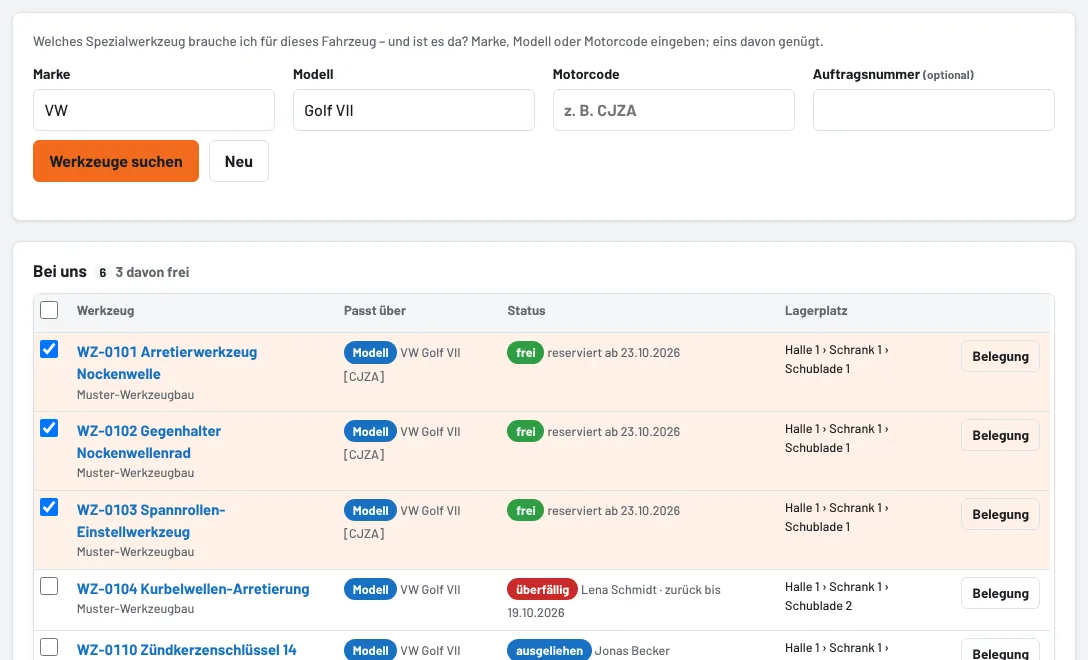Uncheck the WZ-0101 Arretierwerkzeug row checkbox
Viewport: 1088px width, 660px height.
49,349
